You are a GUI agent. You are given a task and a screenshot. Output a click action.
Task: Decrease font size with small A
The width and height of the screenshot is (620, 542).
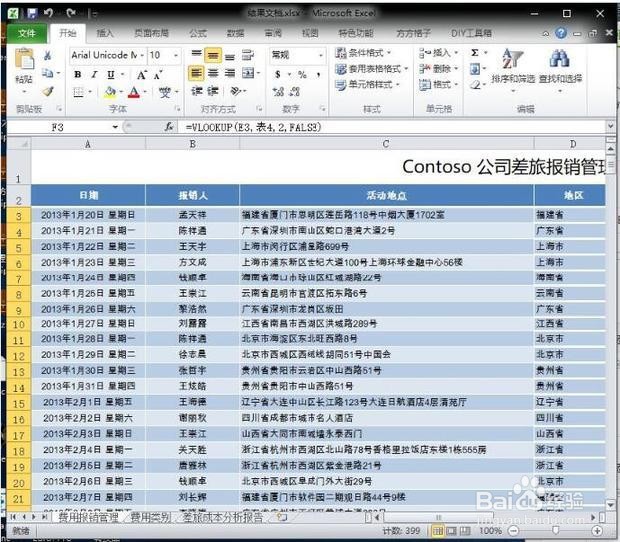[x=158, y=75]
